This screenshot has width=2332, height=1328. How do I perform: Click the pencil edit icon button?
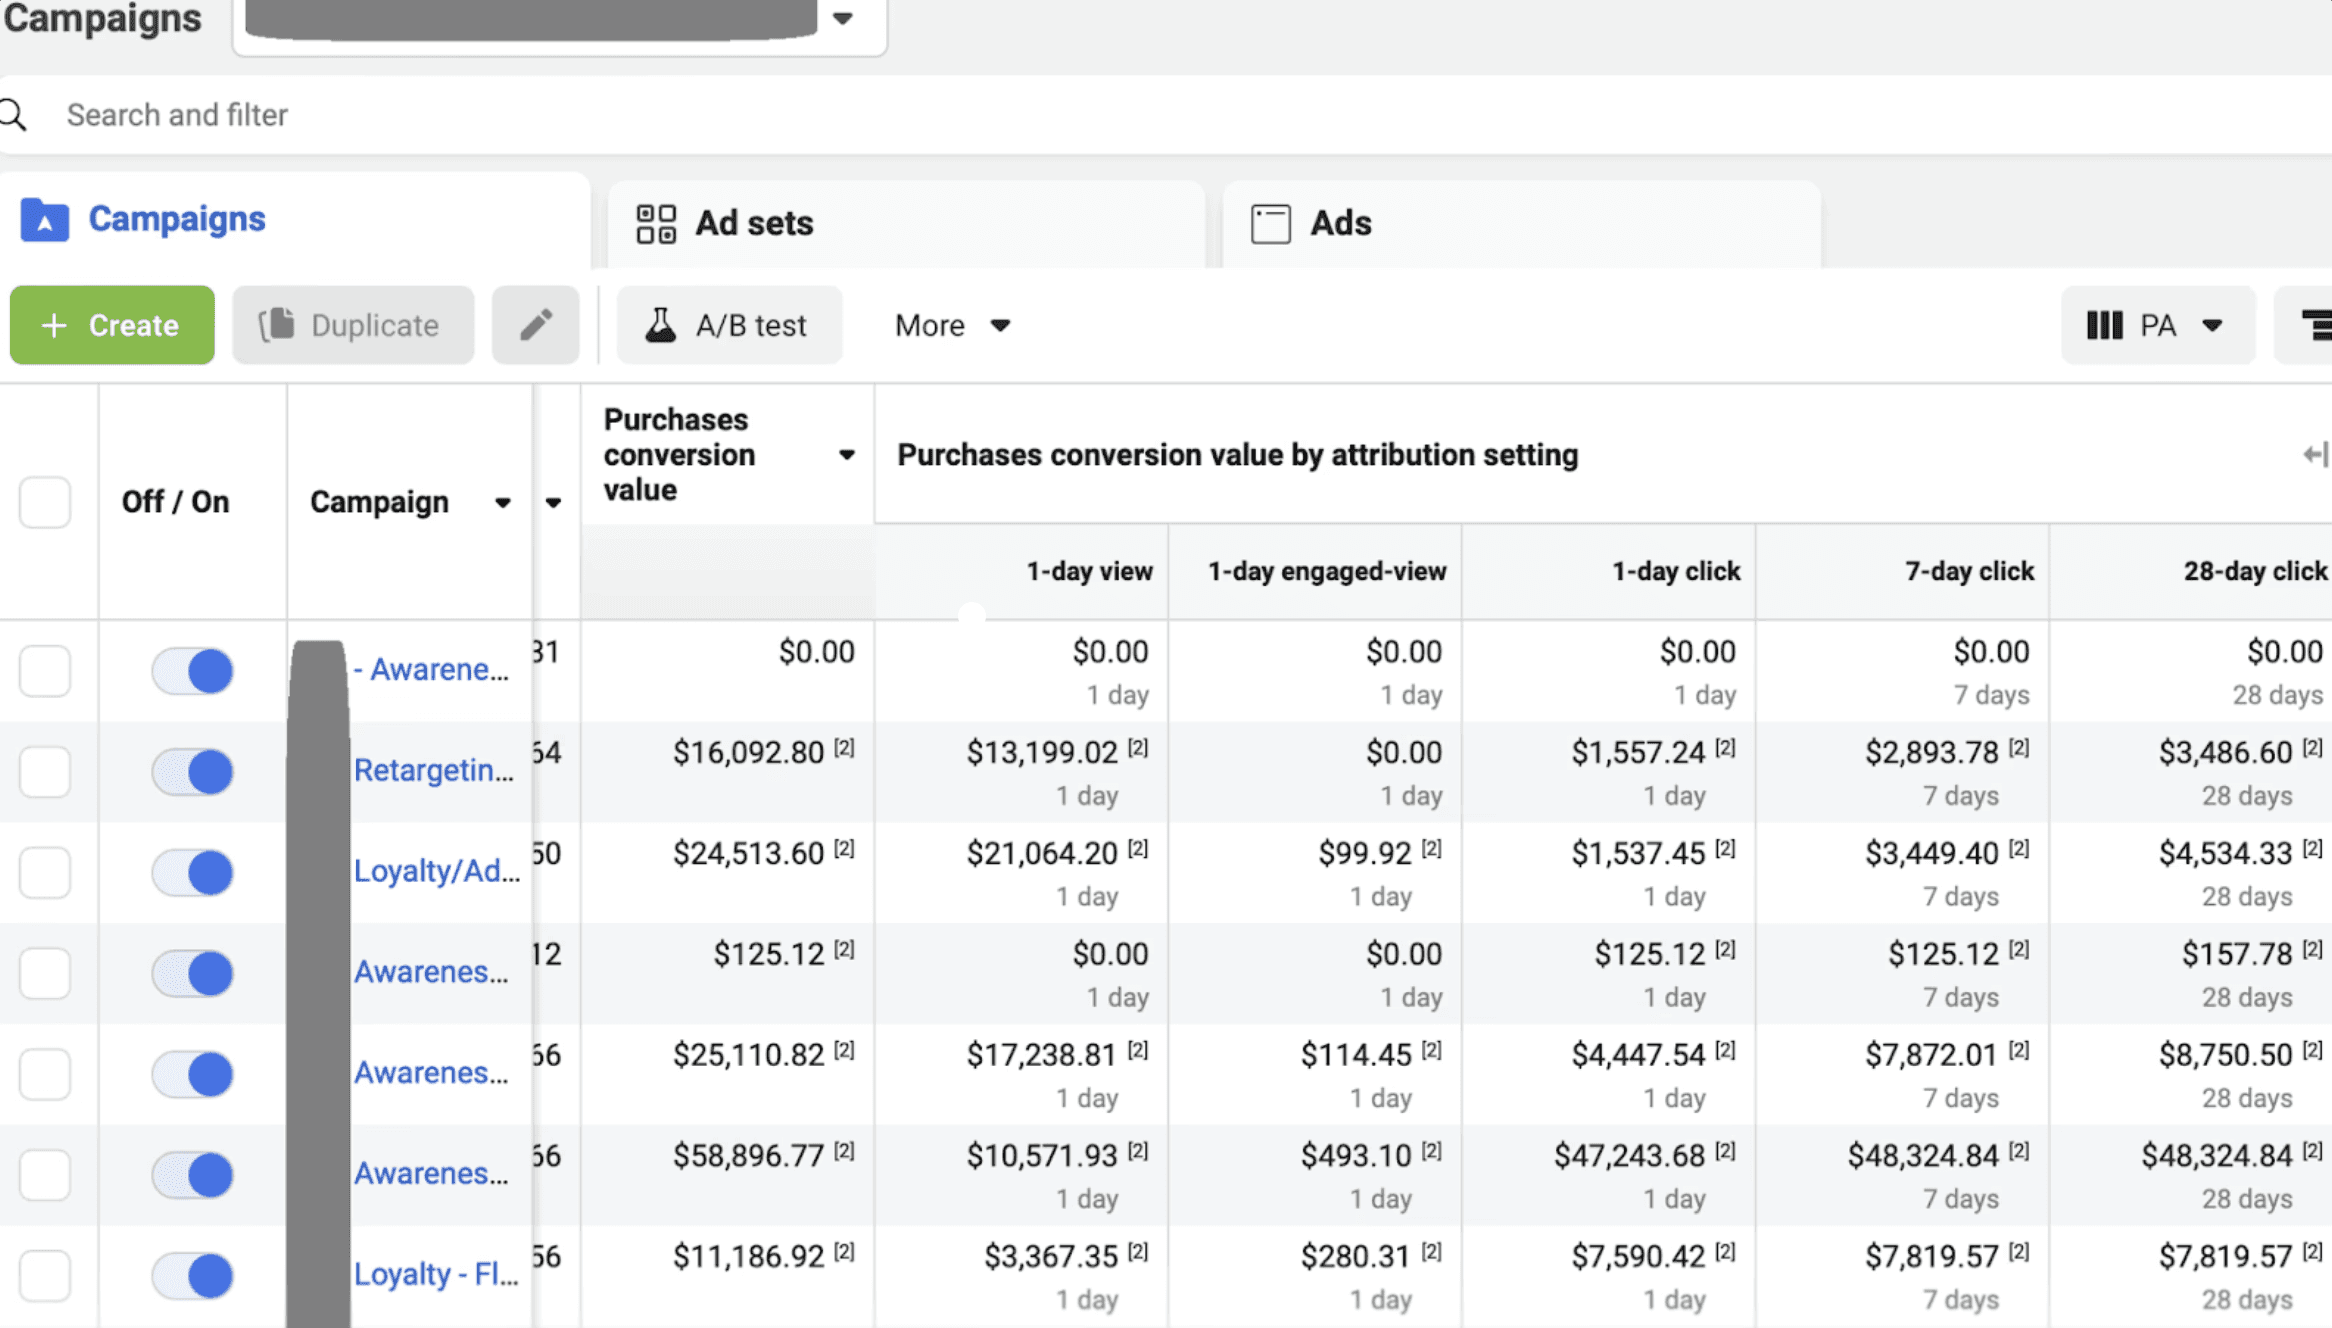(x=536, y=325)
